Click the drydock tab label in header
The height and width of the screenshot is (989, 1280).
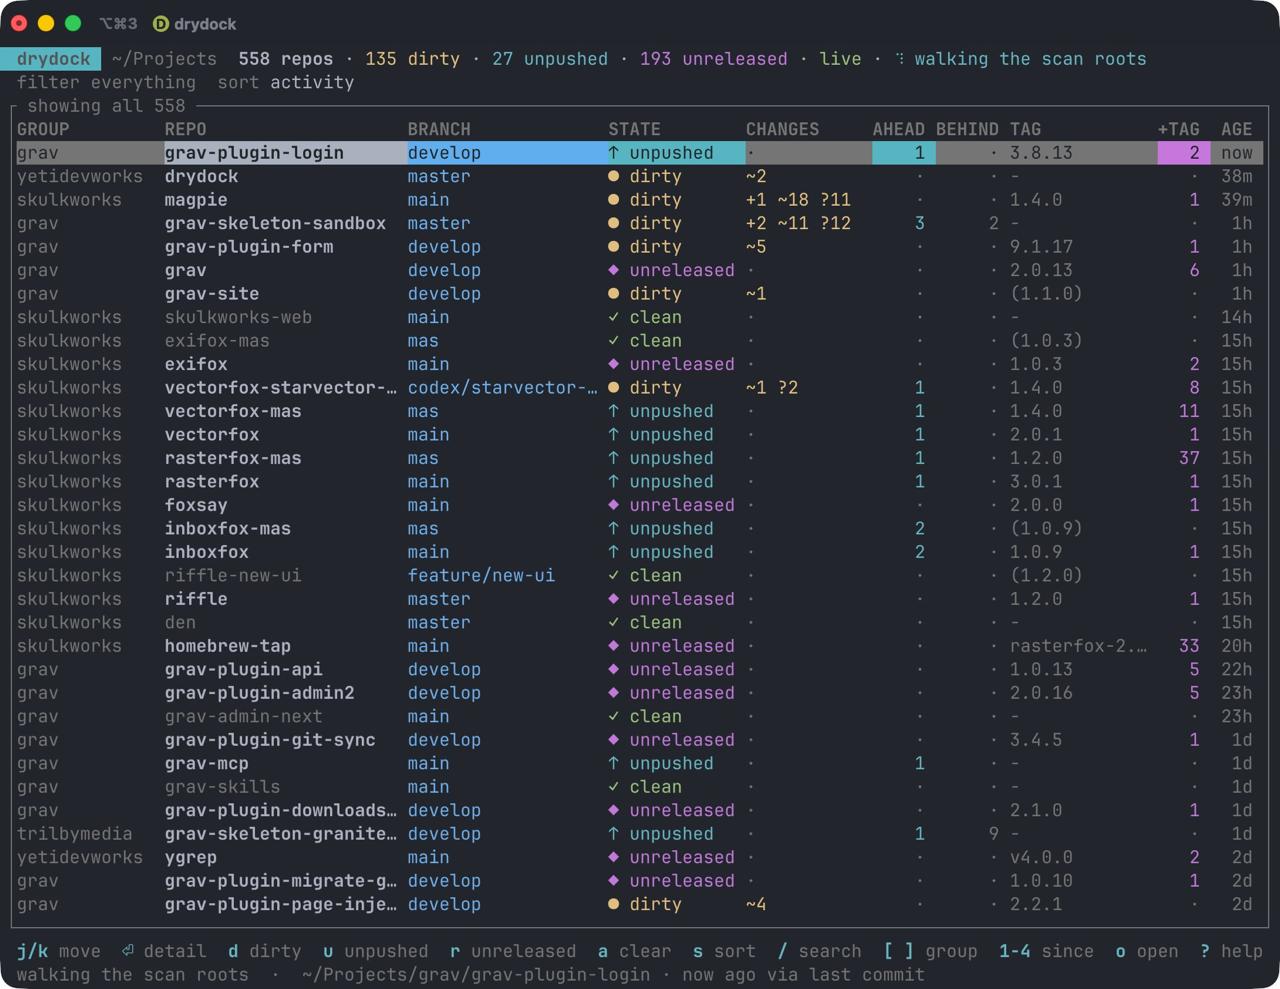(x=53, y=59)
